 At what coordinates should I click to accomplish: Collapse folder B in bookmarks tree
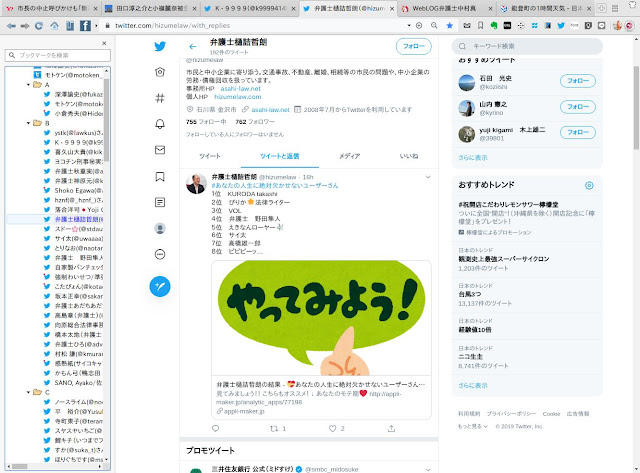point(28,123)
